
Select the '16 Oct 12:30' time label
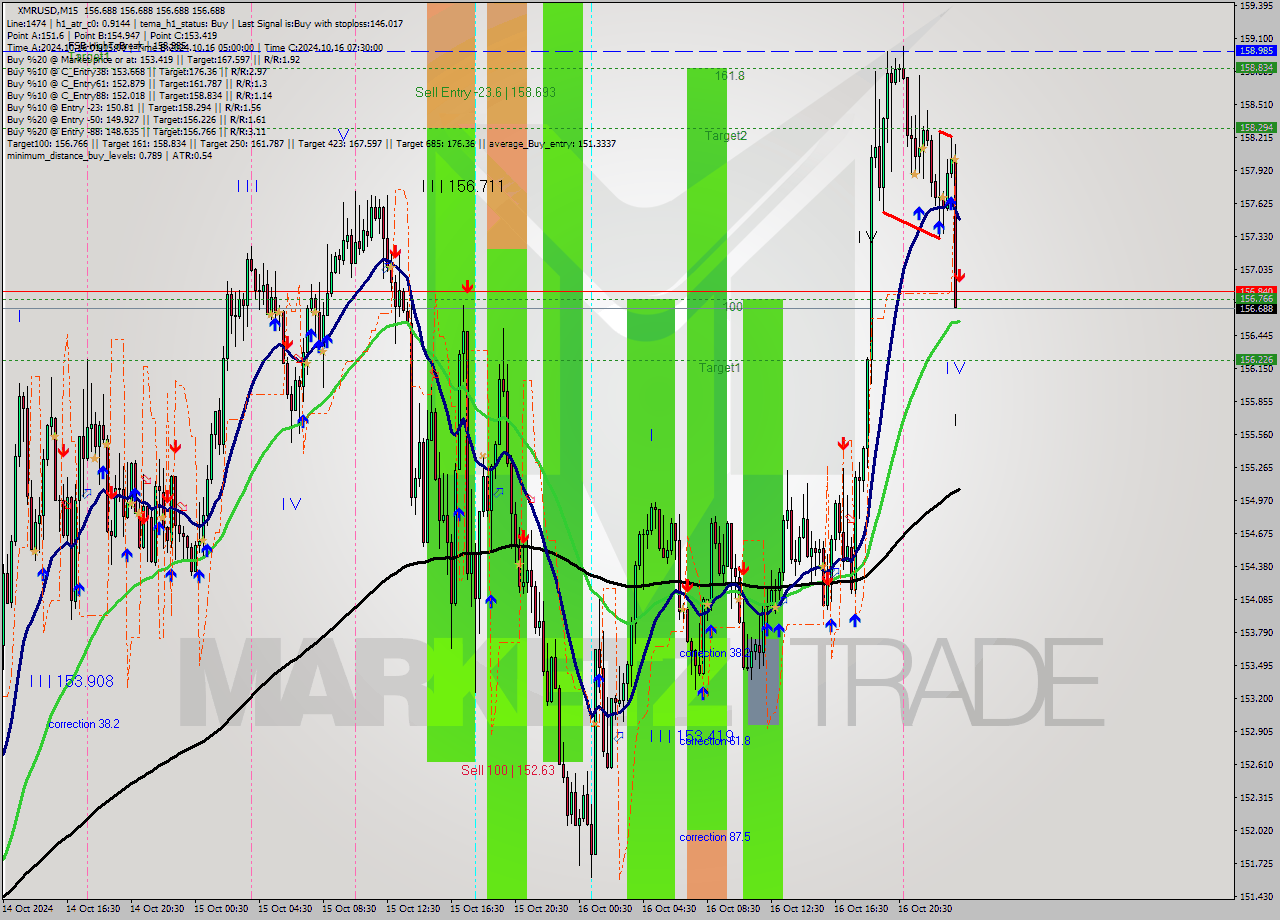[797, 909]
